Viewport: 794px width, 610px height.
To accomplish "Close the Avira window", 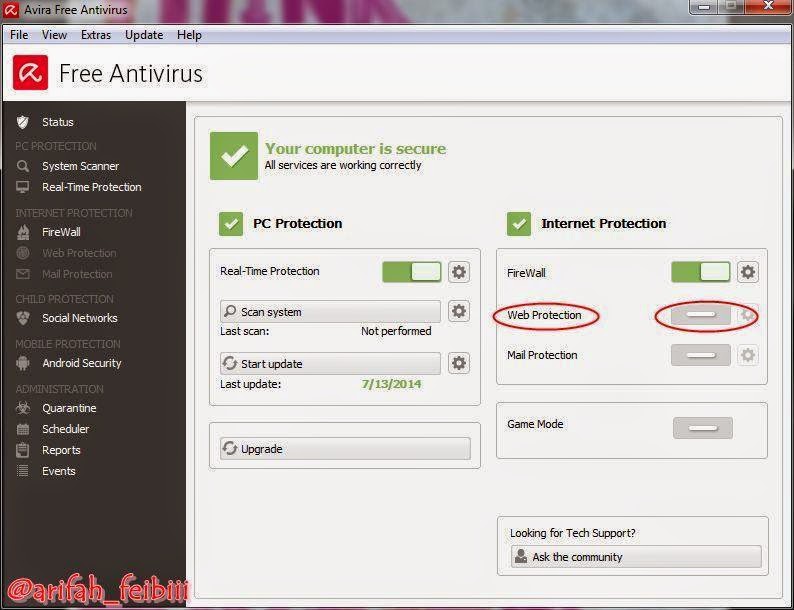I will [x=769, y=7].
